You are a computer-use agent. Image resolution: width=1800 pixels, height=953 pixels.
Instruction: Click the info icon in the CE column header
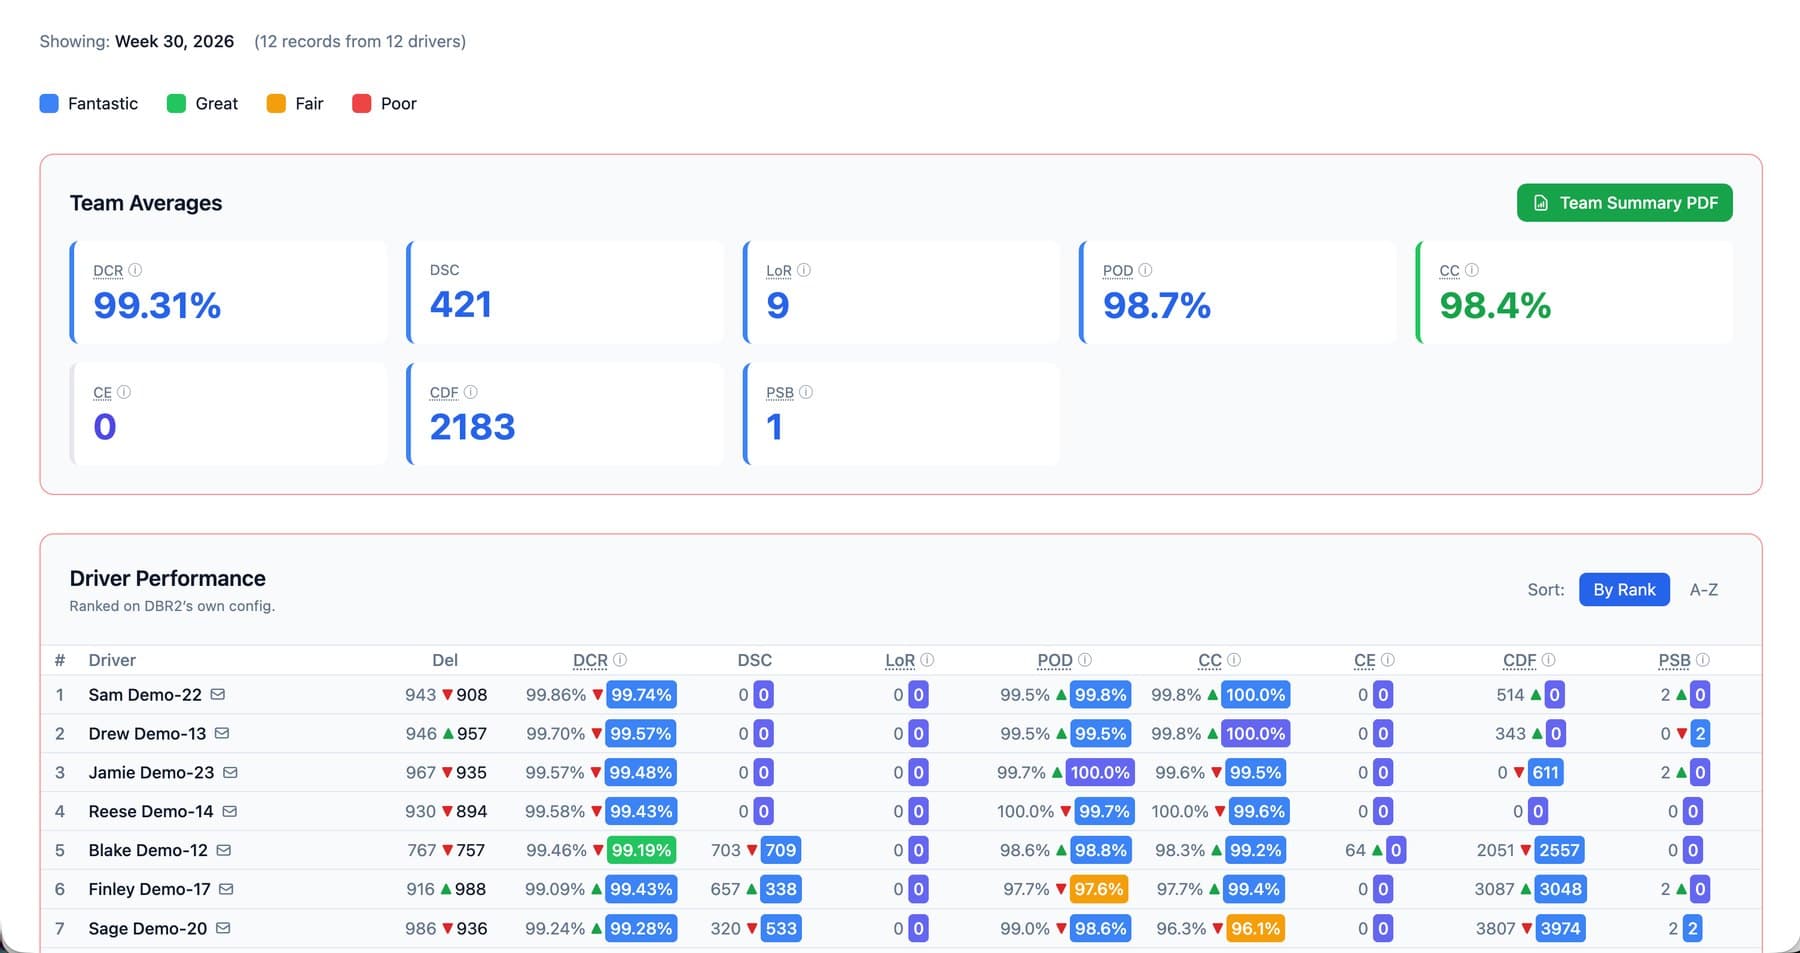click(1388, 660)
